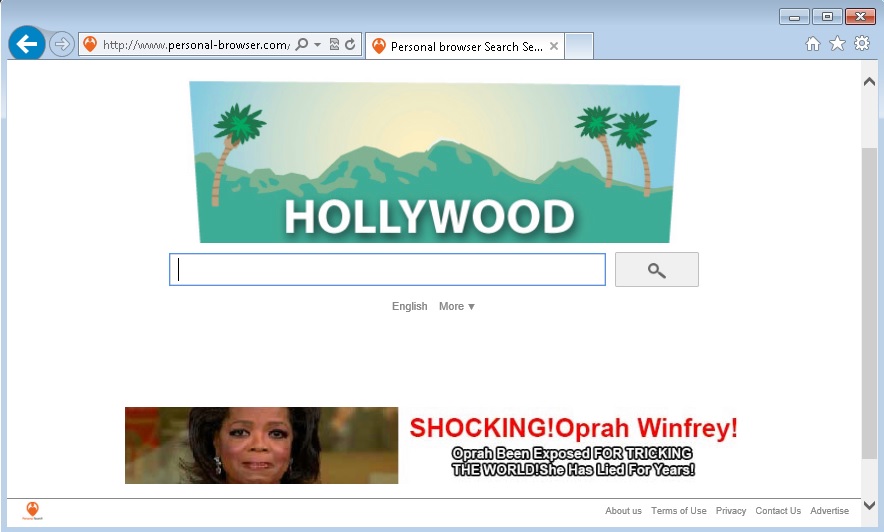This screenshot has height=532, width=884.
Task: Click the site favicon in address bar
Action: click(90, 44)
